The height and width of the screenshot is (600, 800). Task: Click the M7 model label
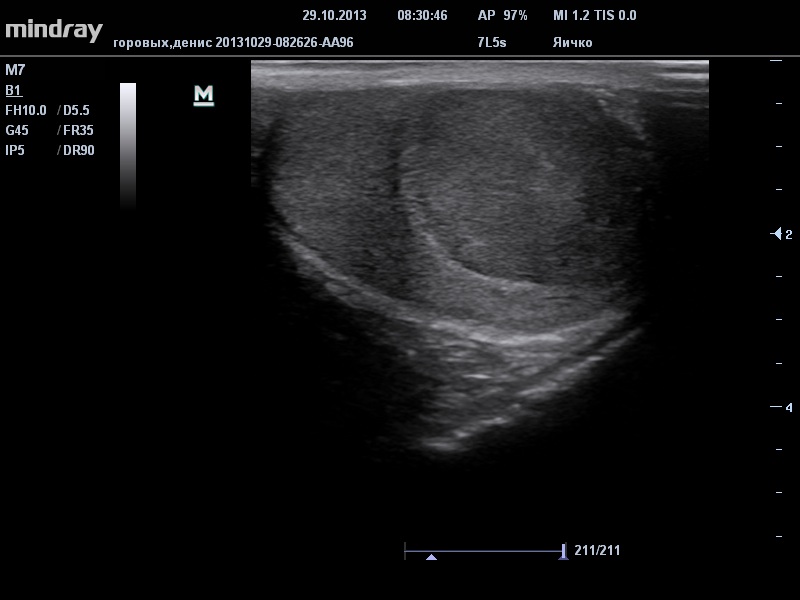click(15, 70)
